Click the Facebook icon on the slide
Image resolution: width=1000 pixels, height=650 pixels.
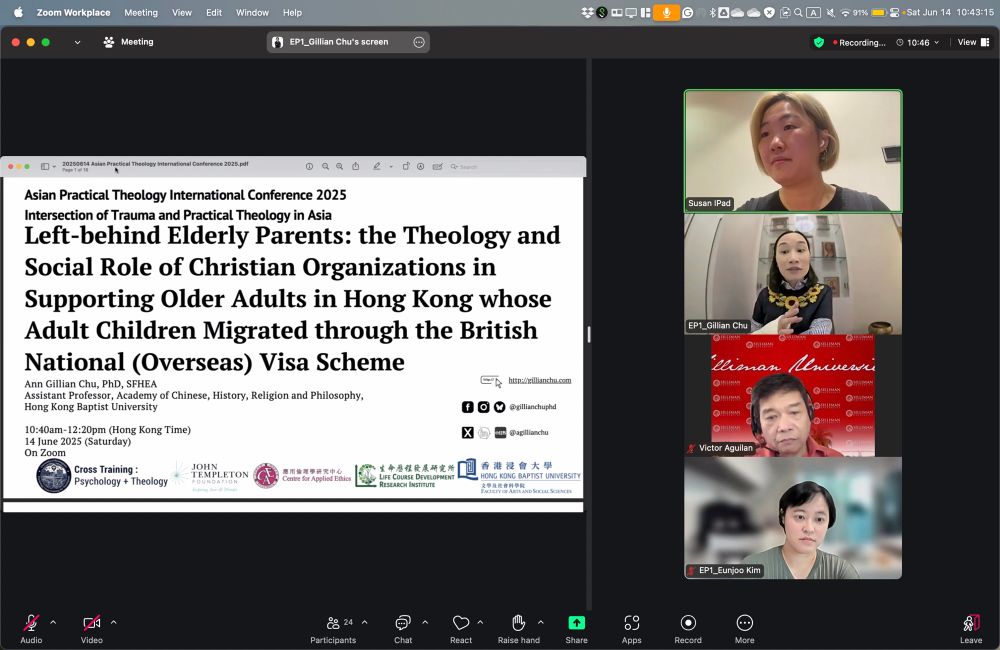click(x=467, y=407)
